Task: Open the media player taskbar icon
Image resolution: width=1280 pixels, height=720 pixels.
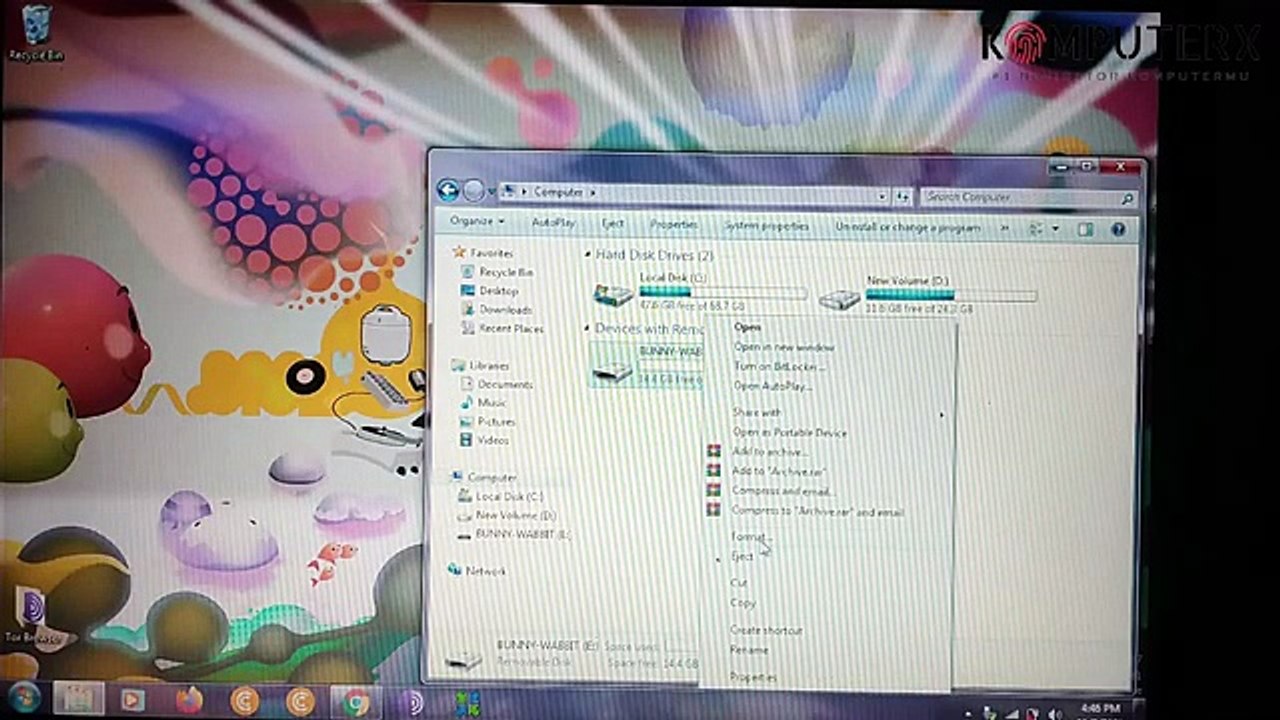Action: [x=133, y=700]
